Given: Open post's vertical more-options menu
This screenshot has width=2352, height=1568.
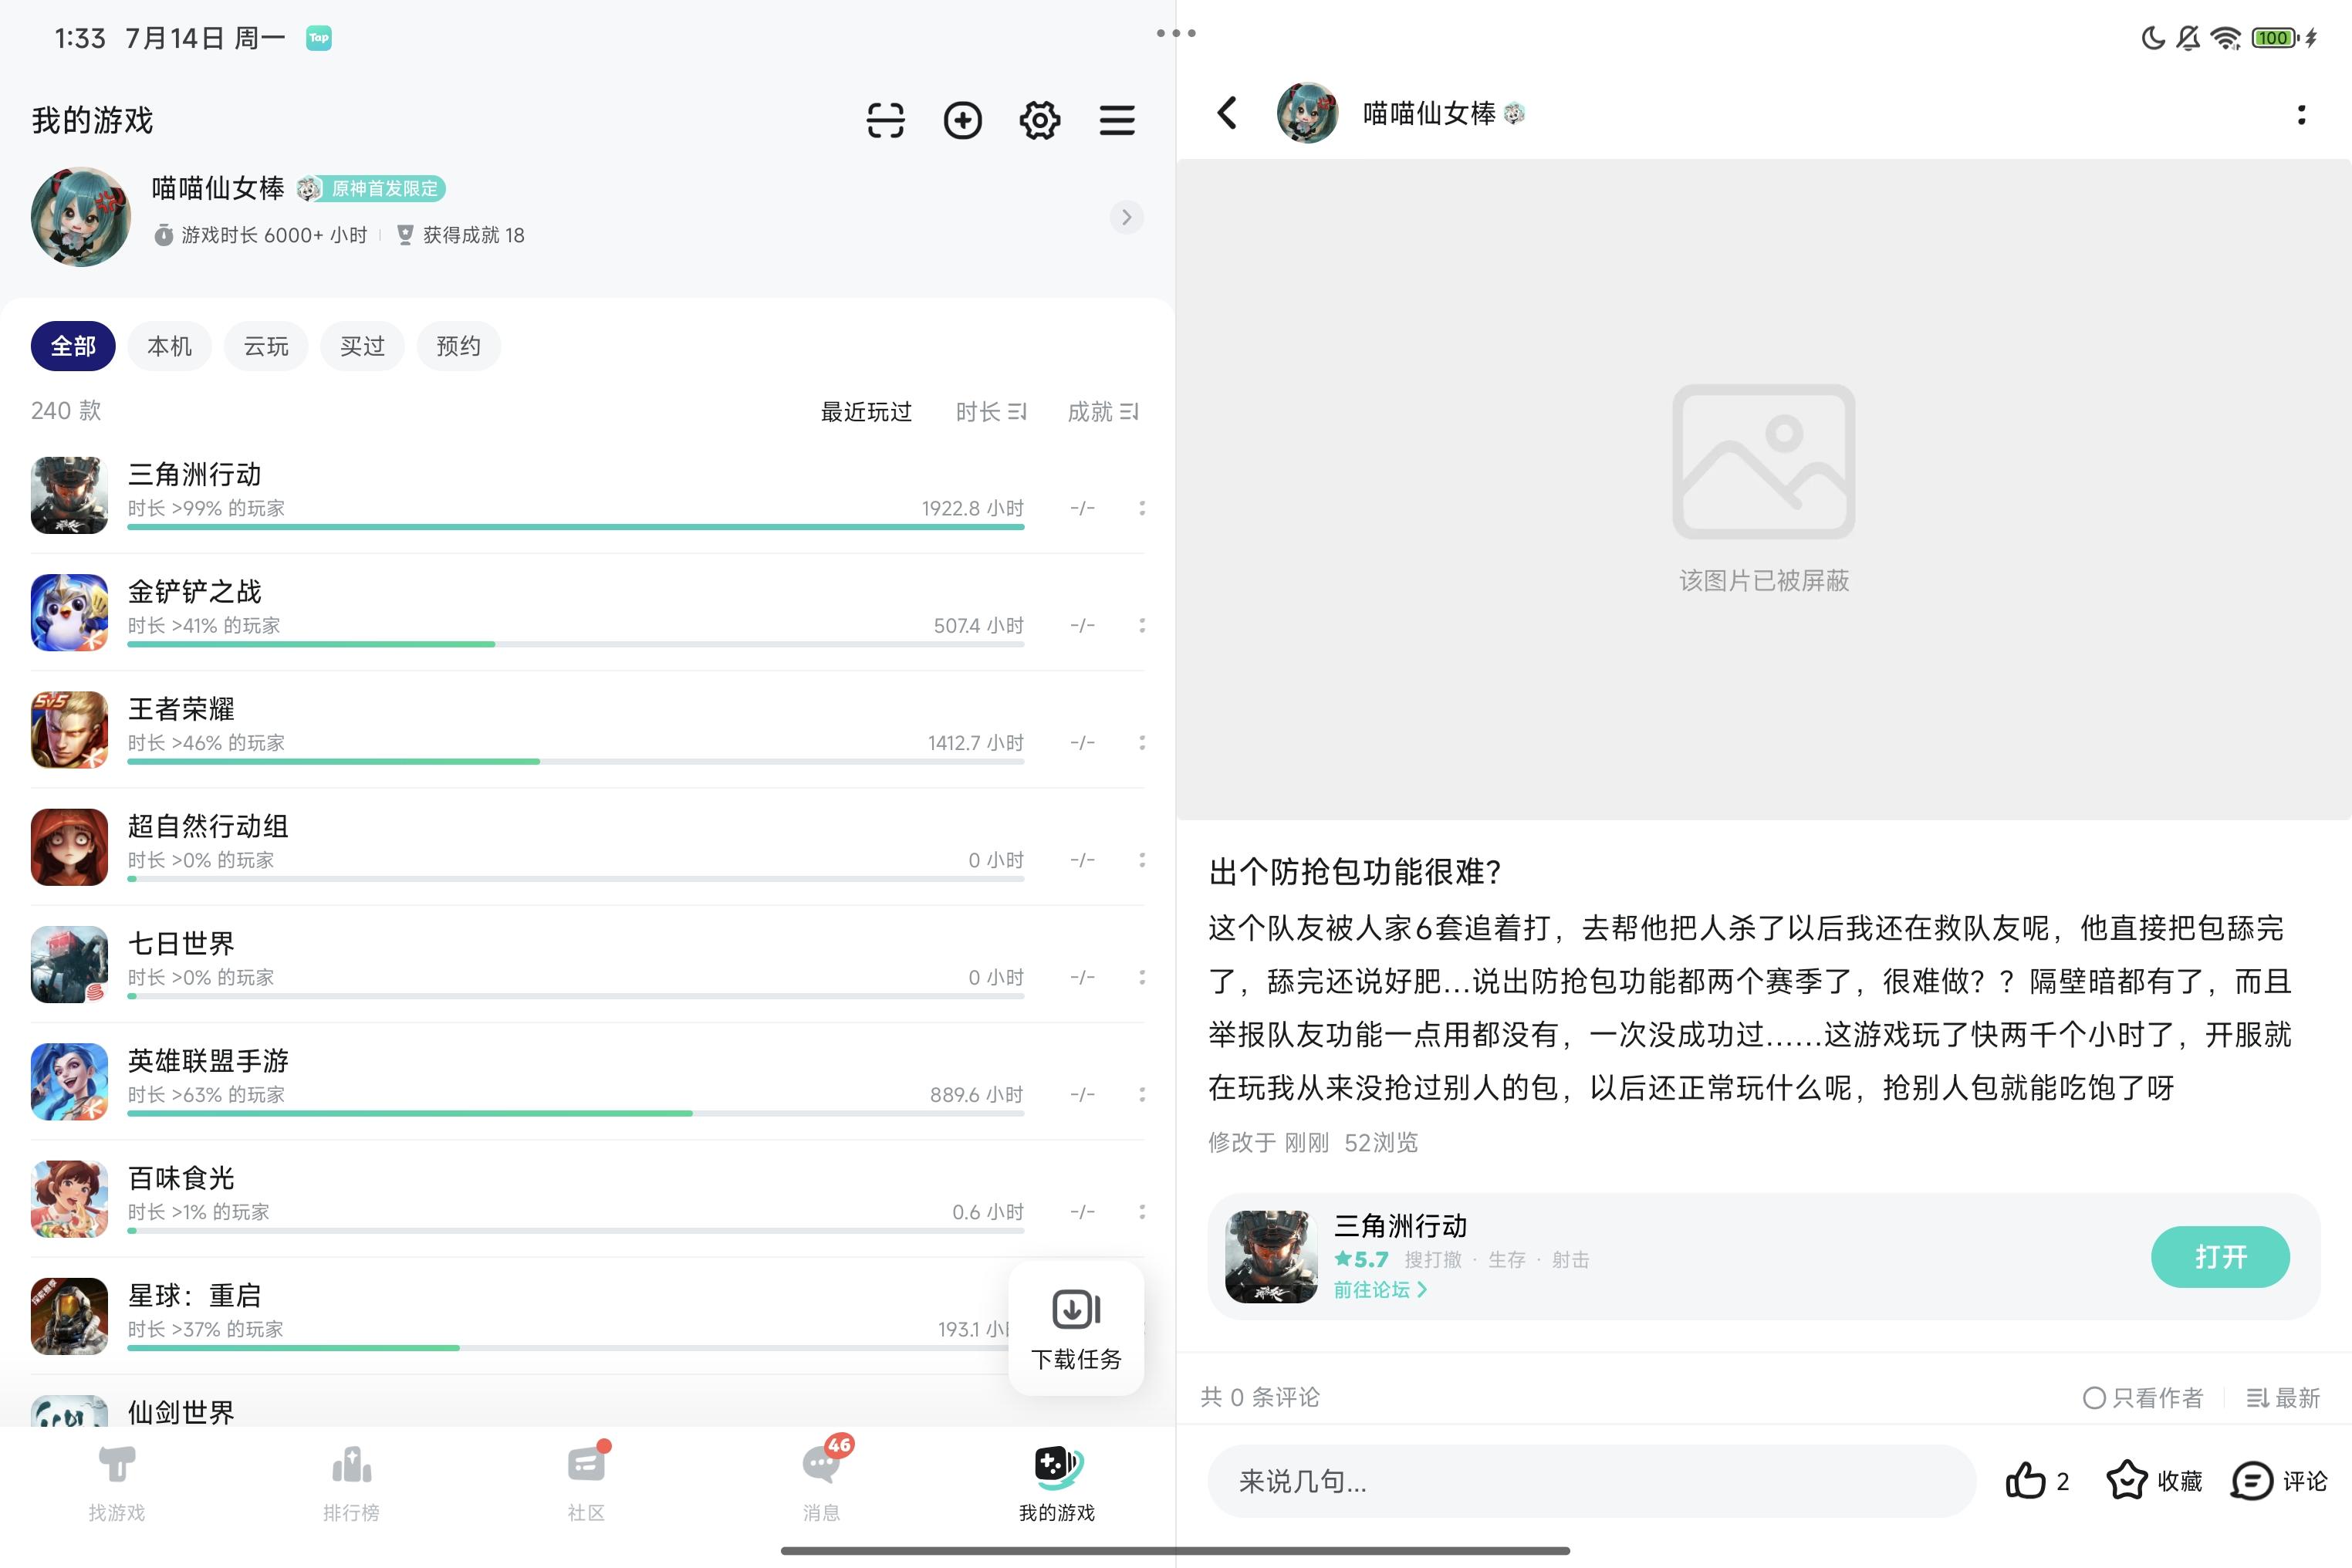Looking at the screenshot, I should [x=2301, y=115].
